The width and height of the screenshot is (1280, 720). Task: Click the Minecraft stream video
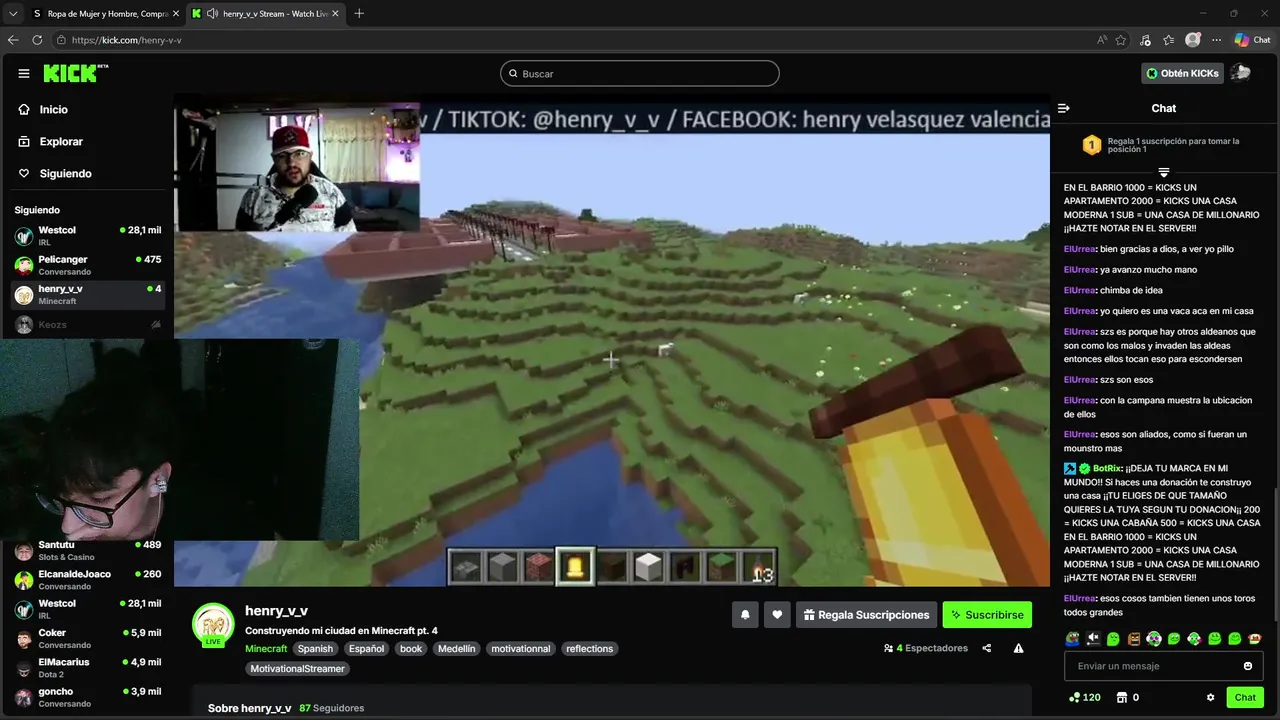[612, 340]
